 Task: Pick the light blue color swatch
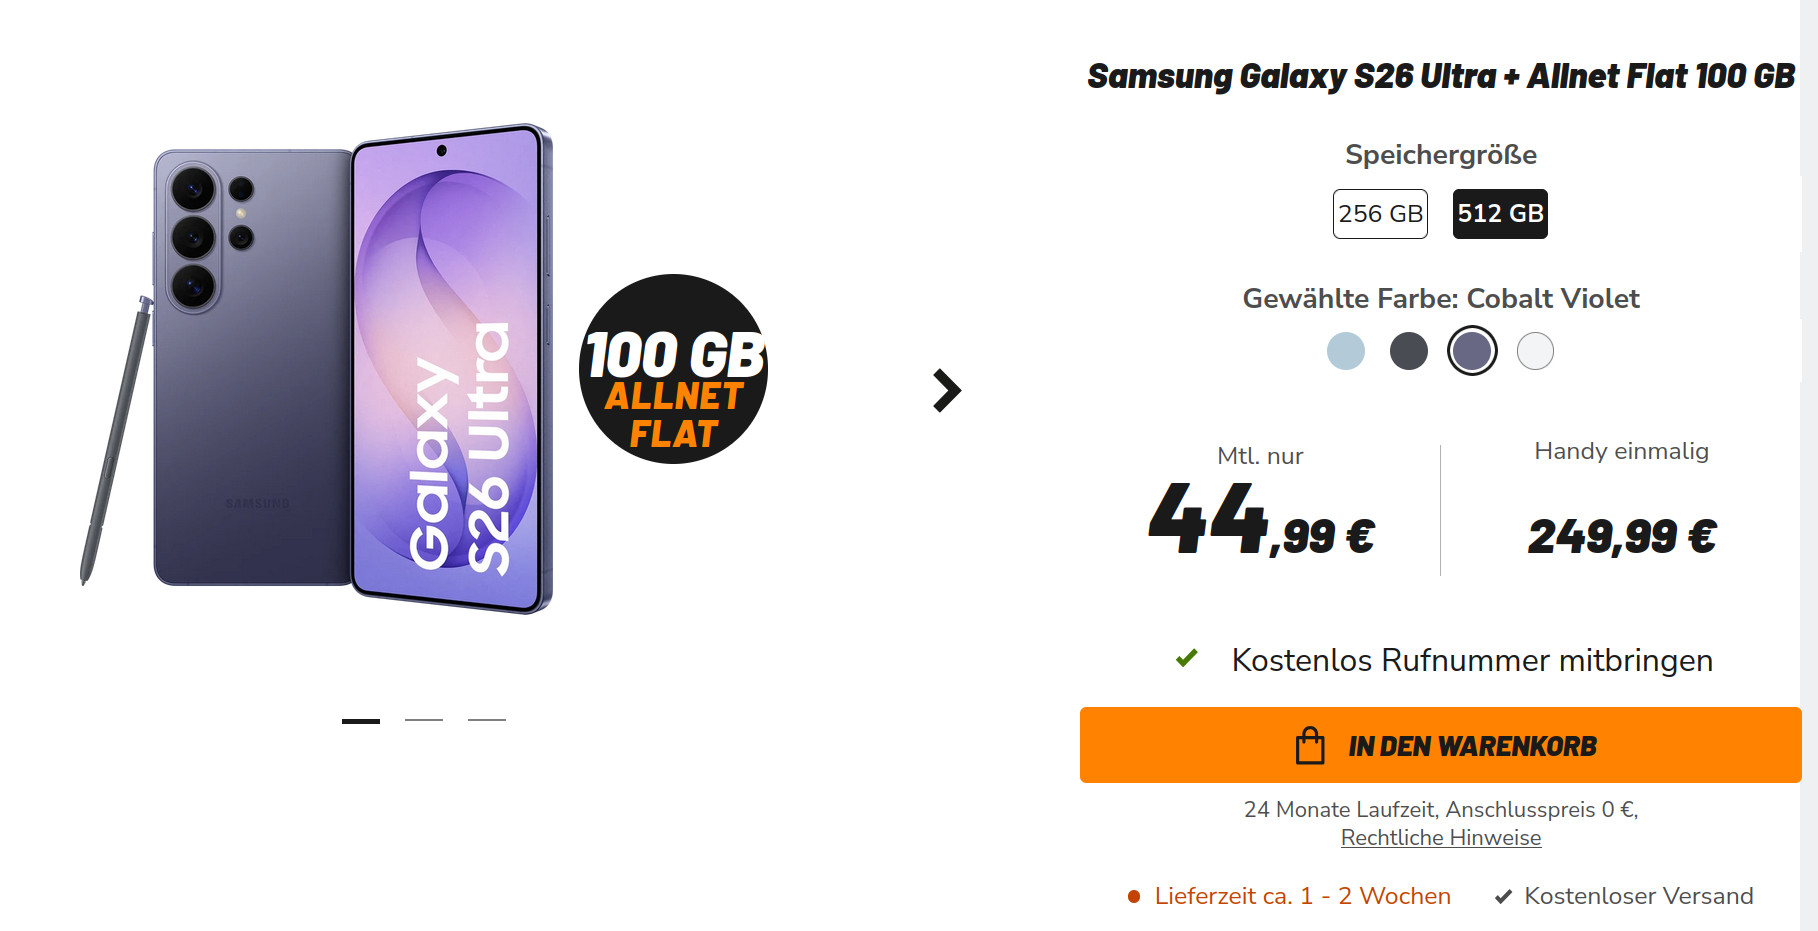(1345, 351)
